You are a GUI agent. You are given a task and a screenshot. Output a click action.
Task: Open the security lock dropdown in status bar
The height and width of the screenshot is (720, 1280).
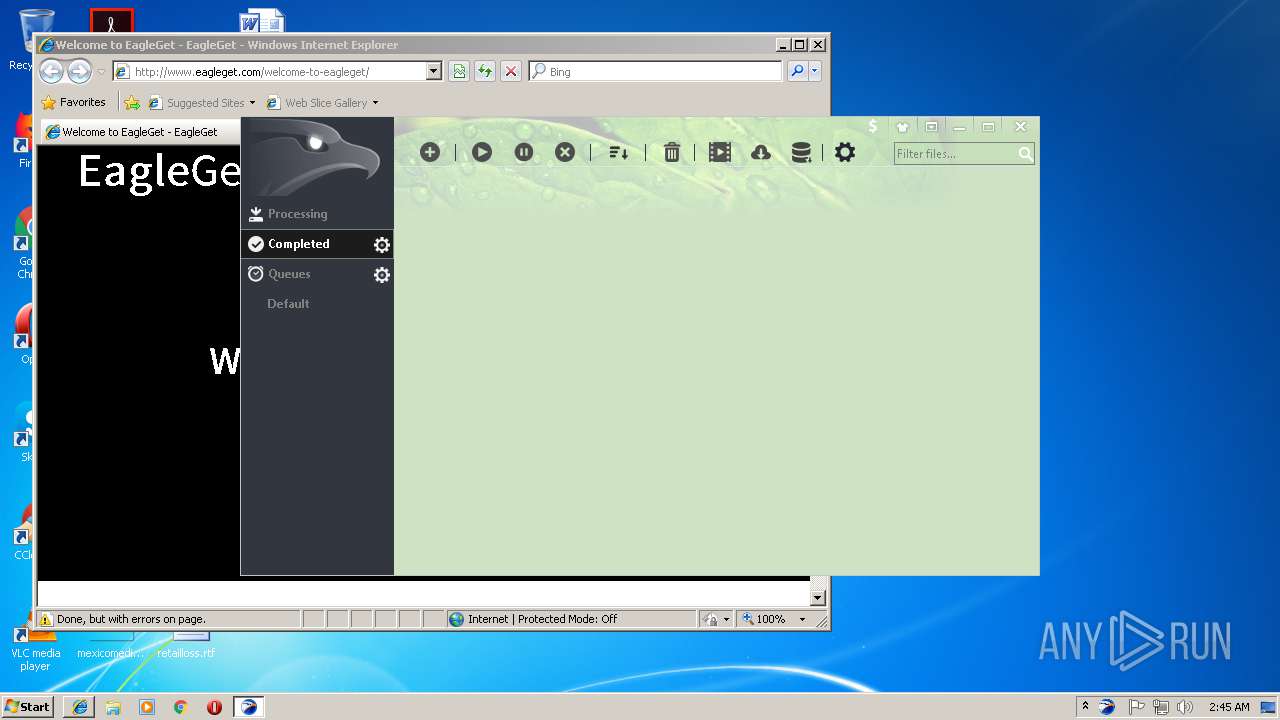tap(715, 619)
